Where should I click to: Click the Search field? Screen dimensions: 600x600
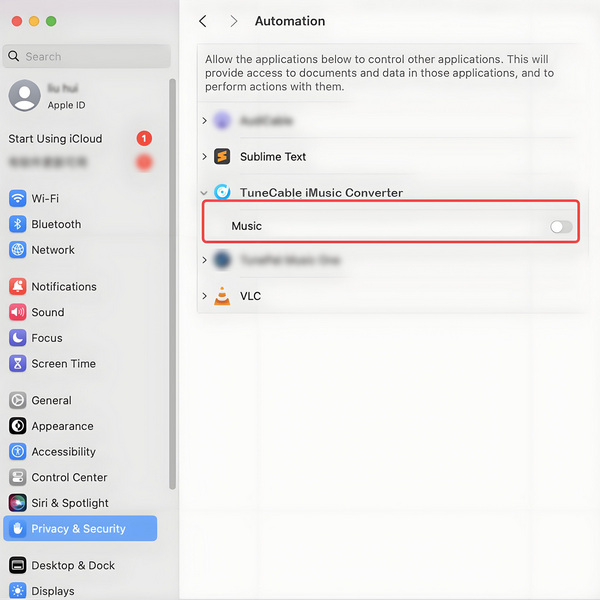87,56
